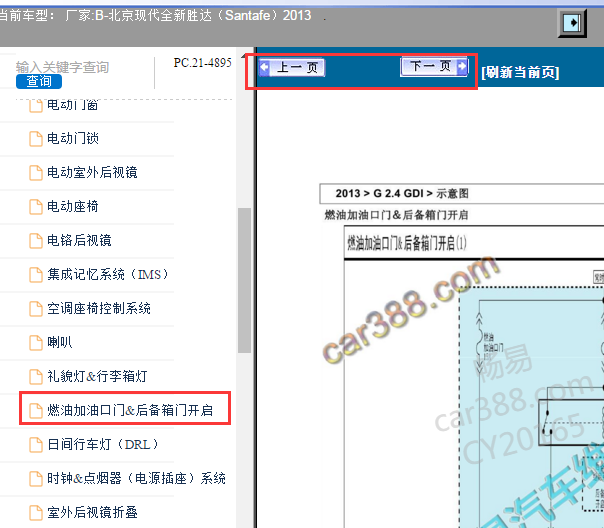
Task: Go to next page with 下一页 button
Action: (x=434, y=66)
